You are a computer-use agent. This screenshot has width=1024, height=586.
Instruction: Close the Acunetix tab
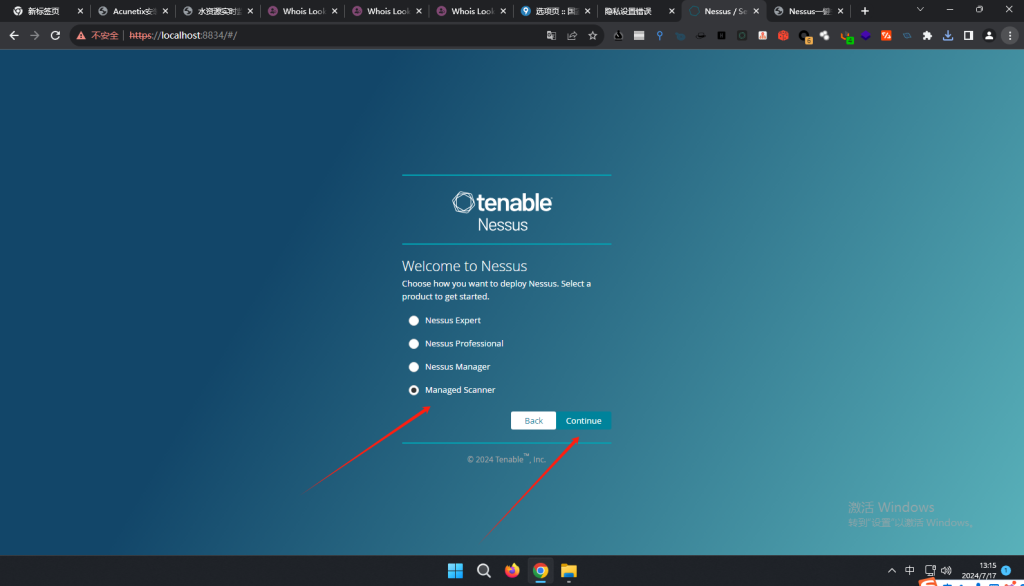pyautogui.click(x=165, y=11)
